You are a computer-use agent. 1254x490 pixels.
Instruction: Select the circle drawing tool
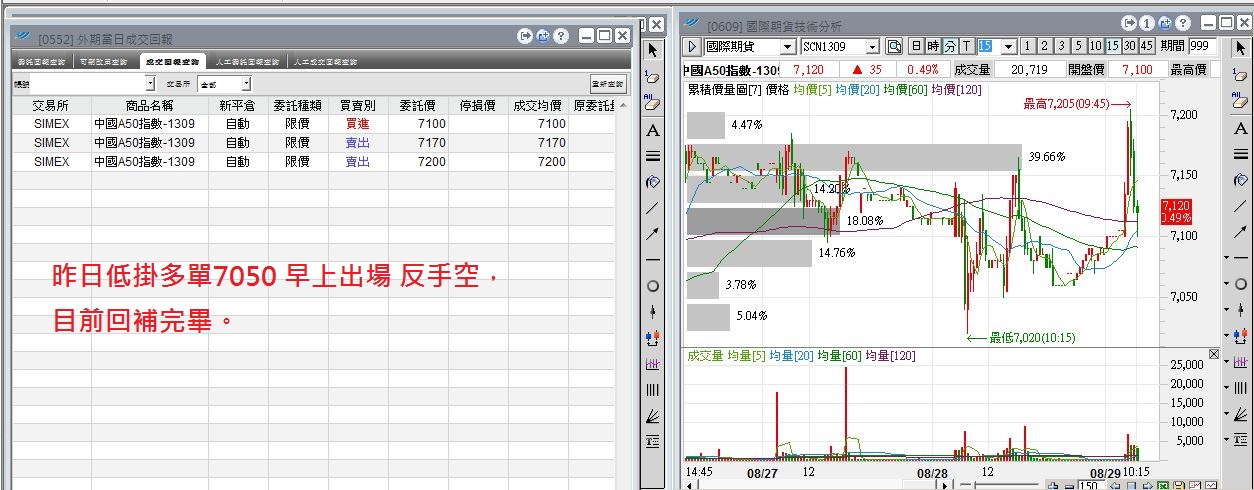coord(653,286)
